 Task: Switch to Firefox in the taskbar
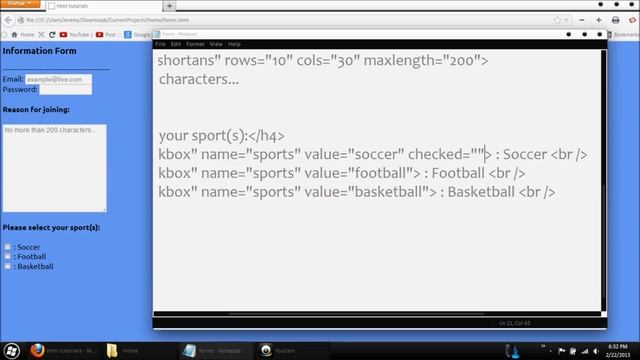(x=62, y=351)
